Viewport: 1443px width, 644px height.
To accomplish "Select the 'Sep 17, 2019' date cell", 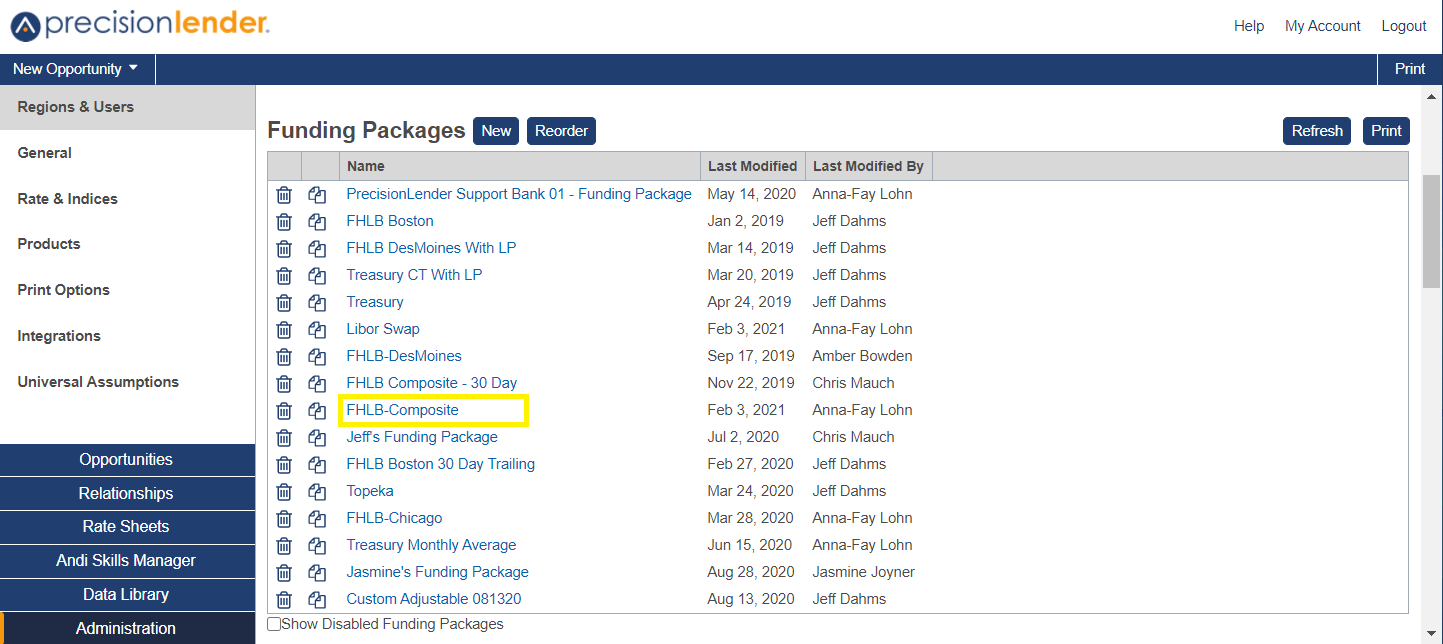I will [x=751, y=356].
